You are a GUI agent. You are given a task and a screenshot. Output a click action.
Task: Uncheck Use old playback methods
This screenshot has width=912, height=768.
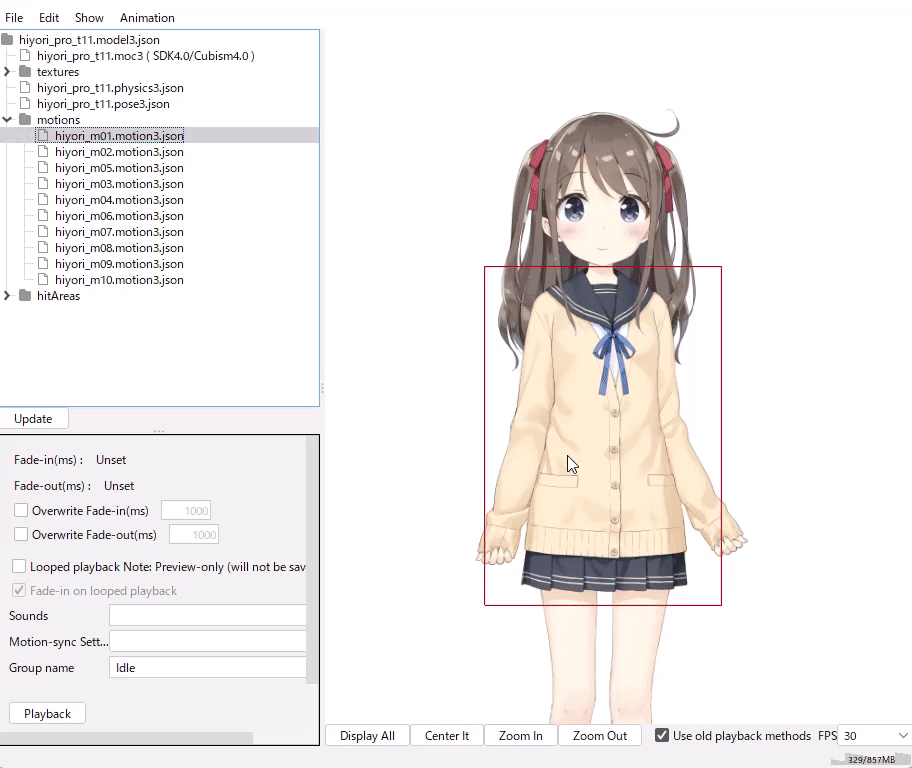662,735
